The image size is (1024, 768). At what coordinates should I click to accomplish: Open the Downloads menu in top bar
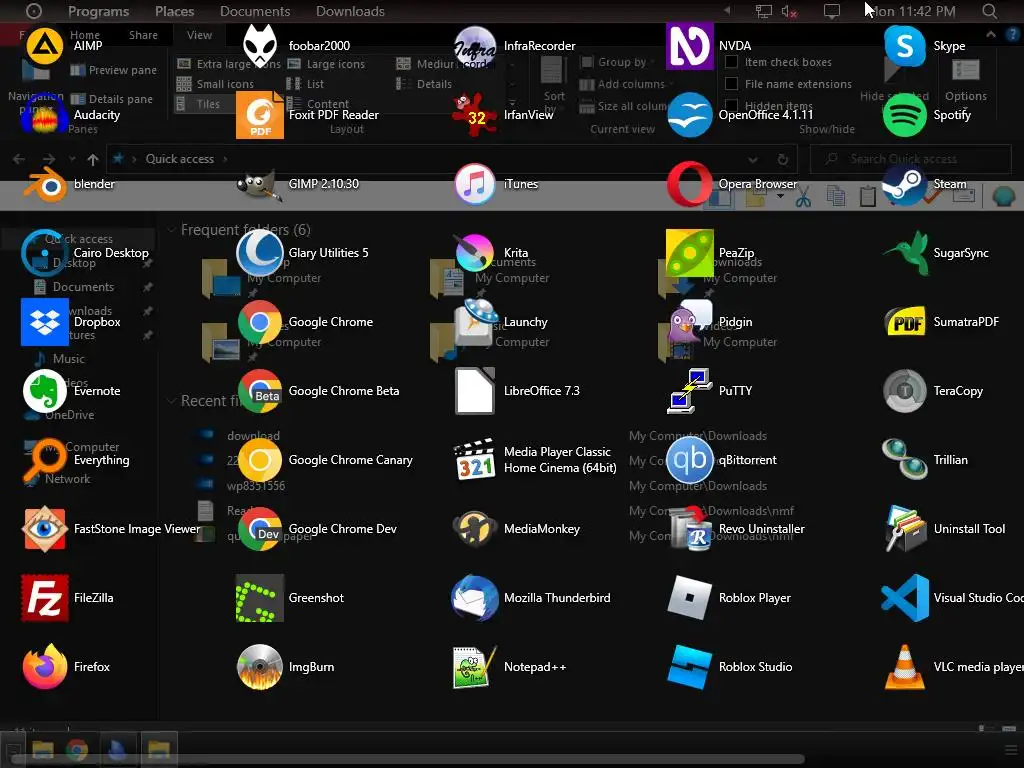point(350,11)
